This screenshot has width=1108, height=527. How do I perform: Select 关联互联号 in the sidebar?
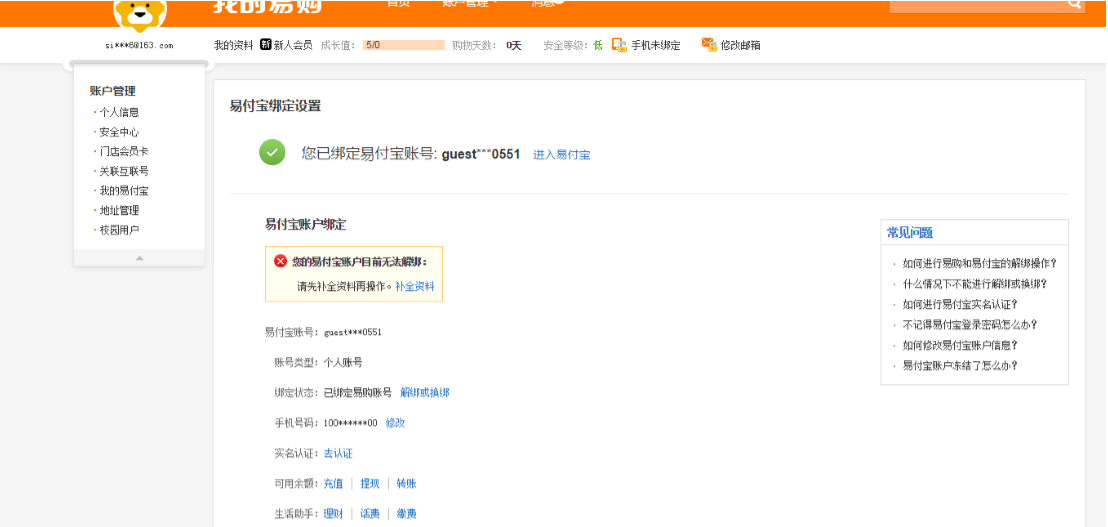(x=124, y=171)
